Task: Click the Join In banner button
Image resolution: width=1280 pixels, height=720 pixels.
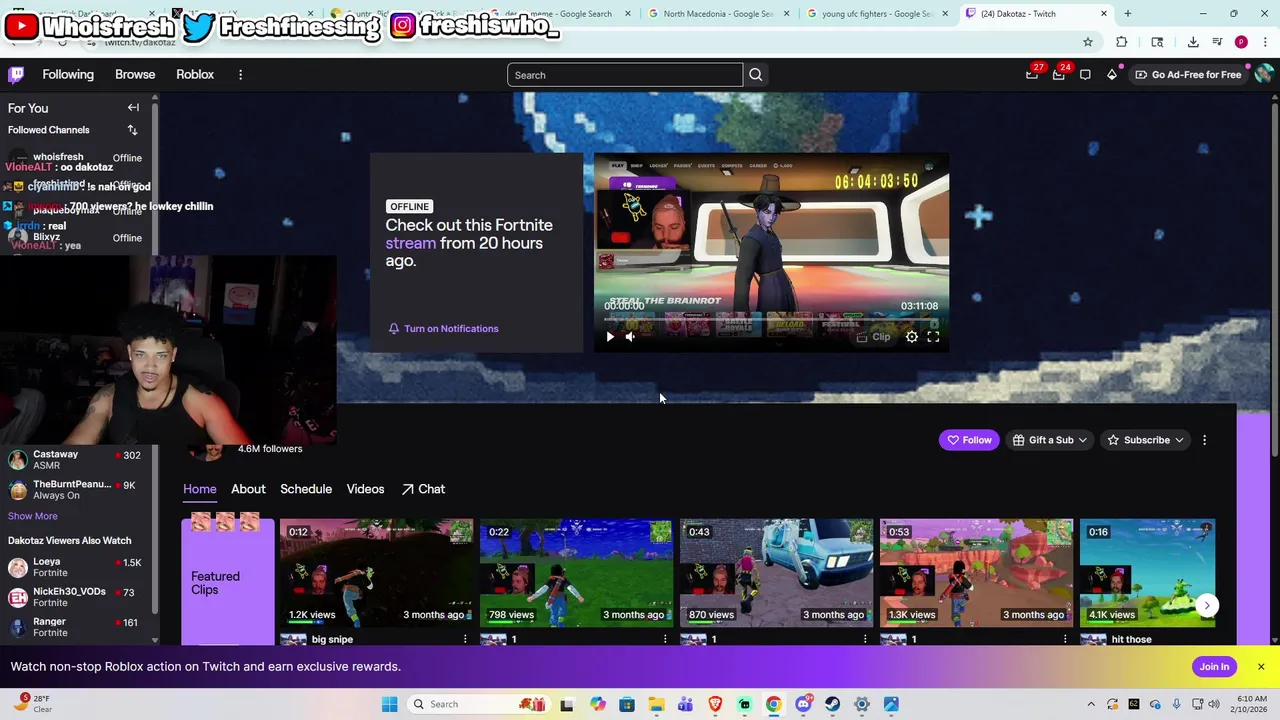Action: 1214,667
